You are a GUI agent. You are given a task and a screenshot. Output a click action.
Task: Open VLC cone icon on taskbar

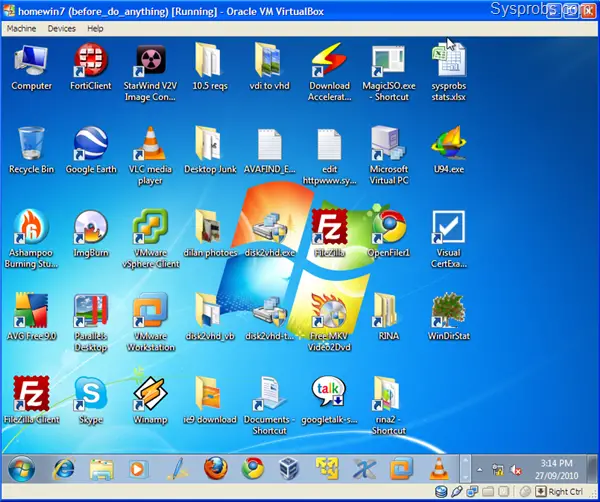pos(439,469)
